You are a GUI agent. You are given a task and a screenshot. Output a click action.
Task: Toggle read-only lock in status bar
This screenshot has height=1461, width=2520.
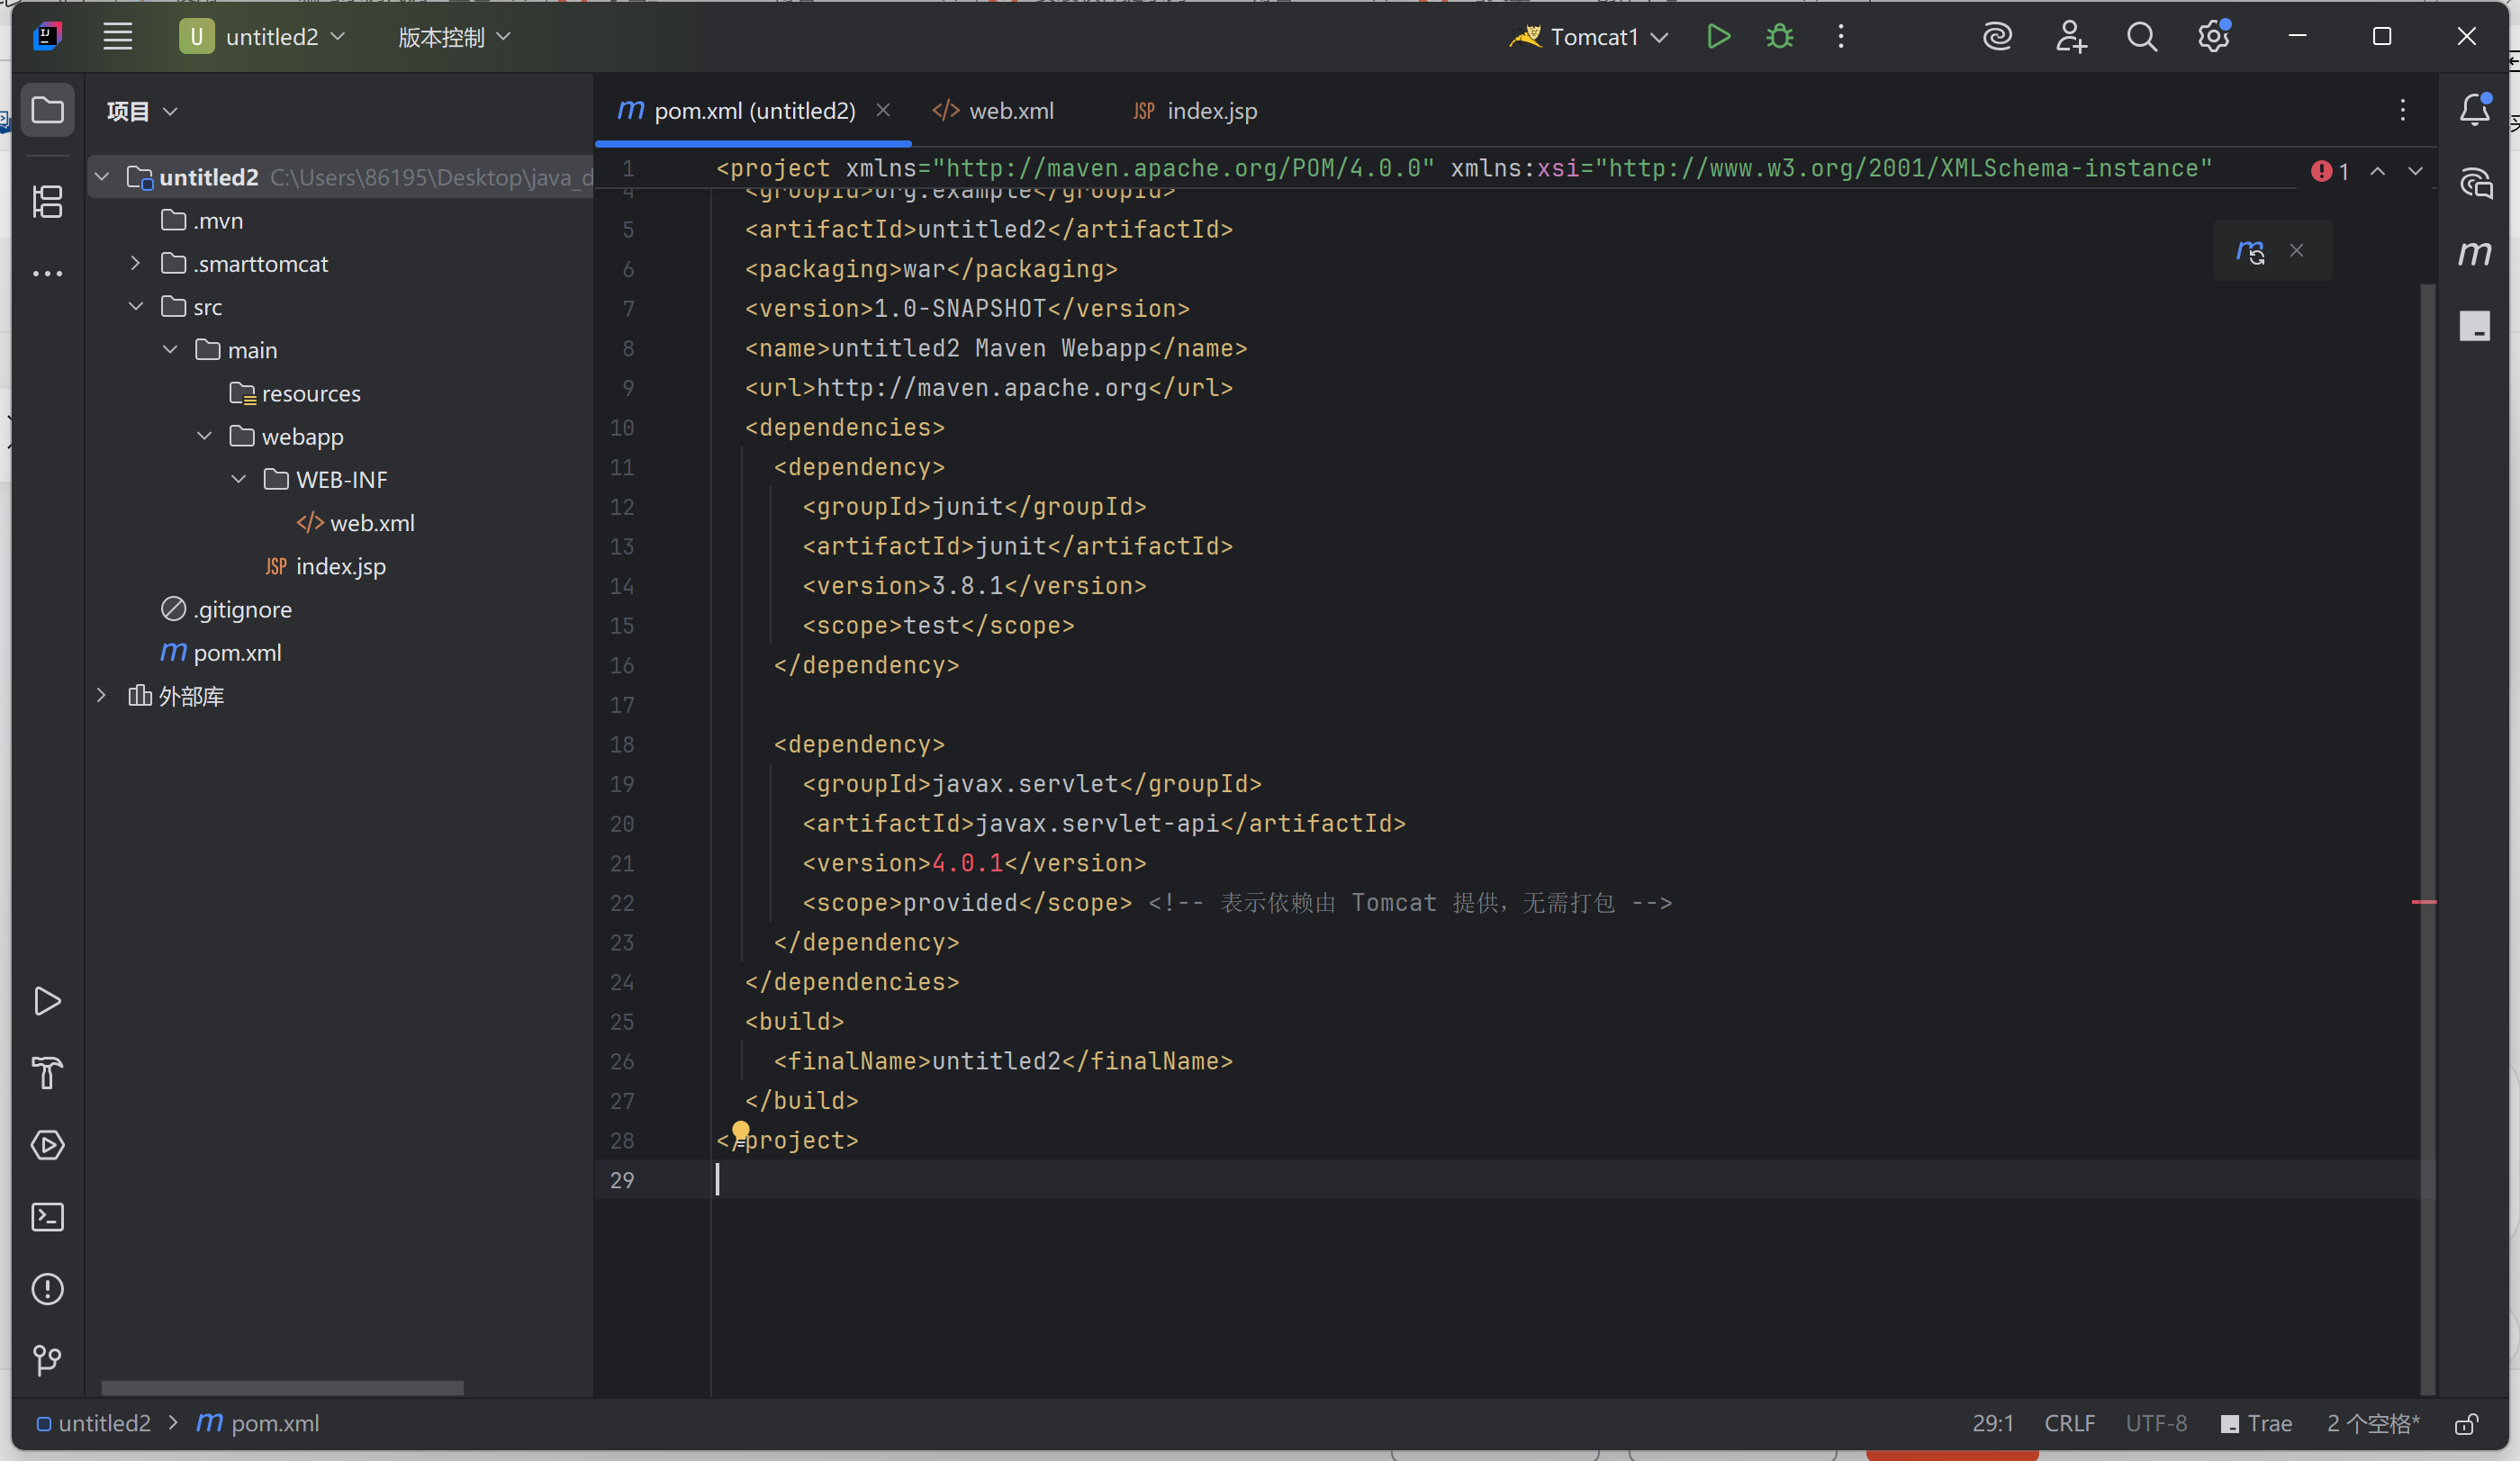click(x=2467, y=1424)
